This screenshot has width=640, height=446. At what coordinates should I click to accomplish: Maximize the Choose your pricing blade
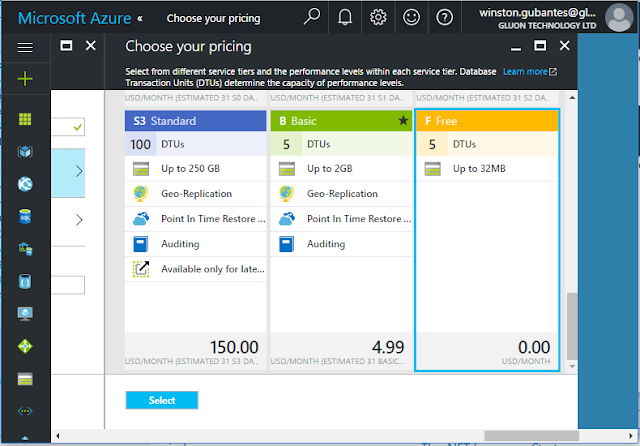tap(540, 46)
